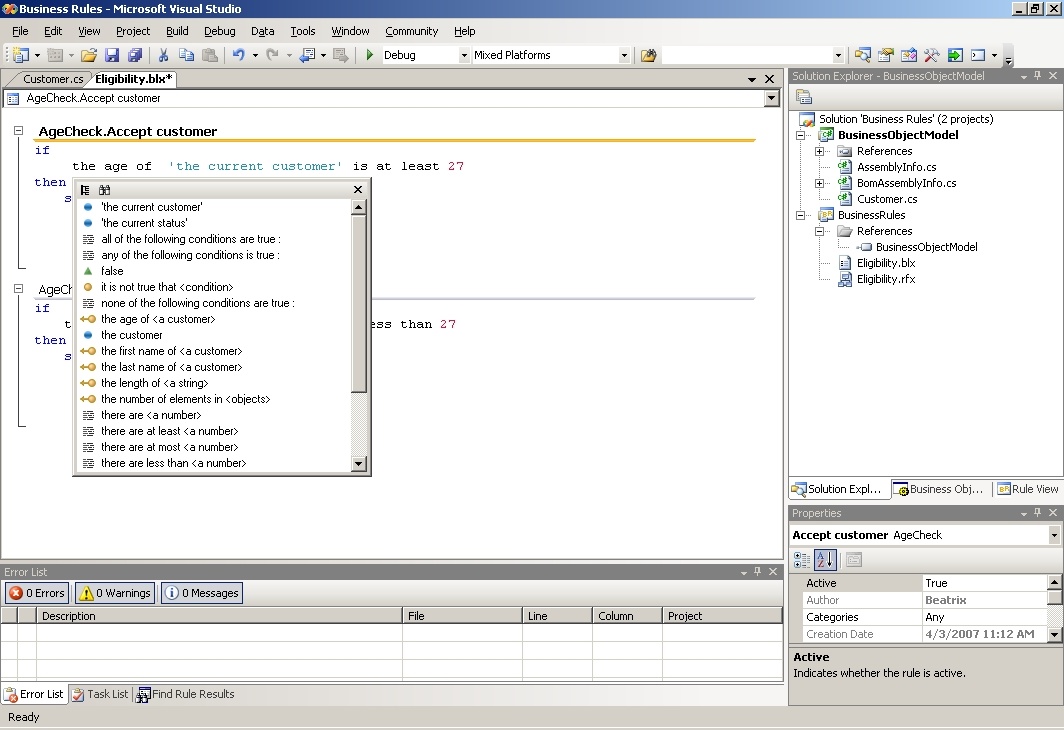Viewport: 1064px width, 730px height.
Task: Open the Debug configuration dropdown
Action: 464,56
